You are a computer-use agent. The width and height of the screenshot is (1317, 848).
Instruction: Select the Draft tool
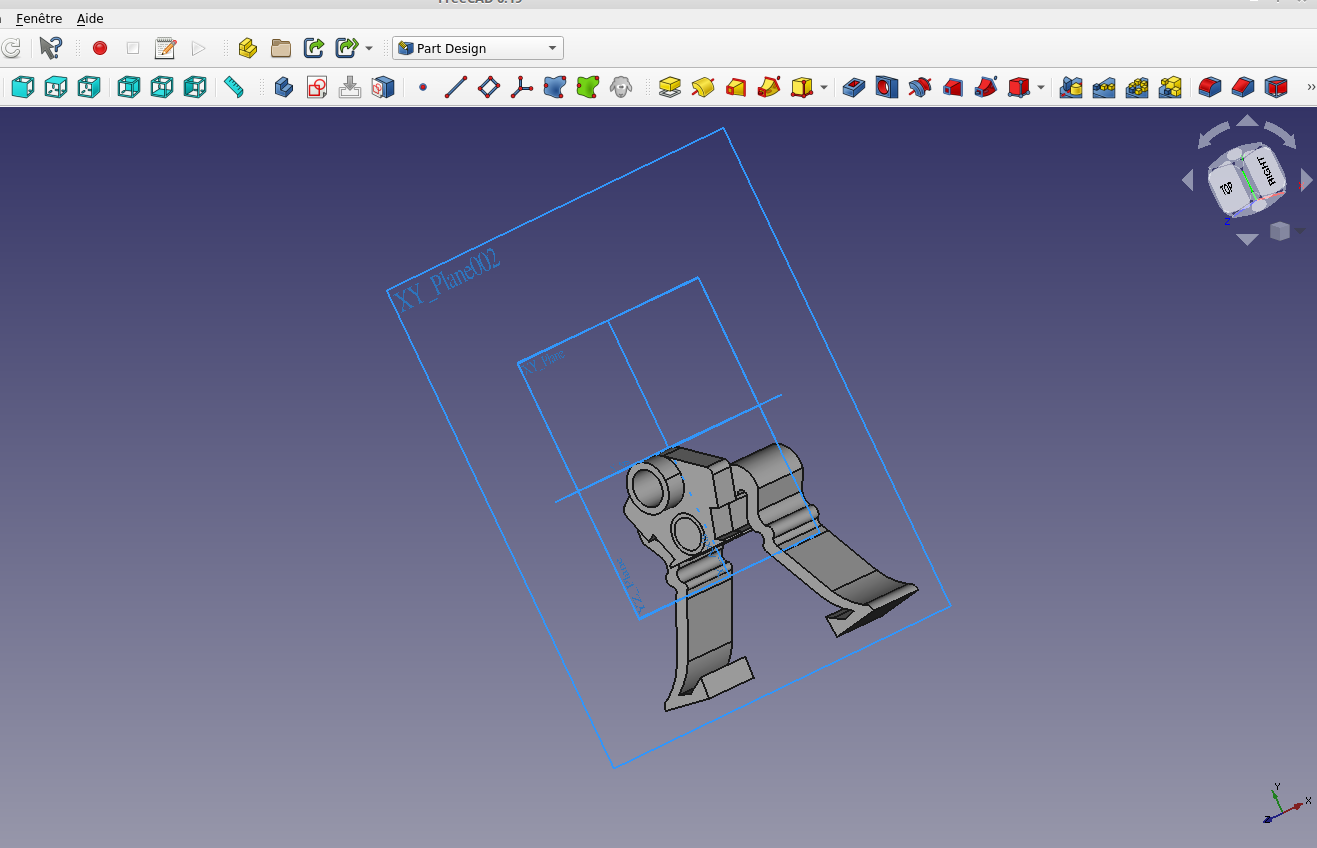[1276, 88]
